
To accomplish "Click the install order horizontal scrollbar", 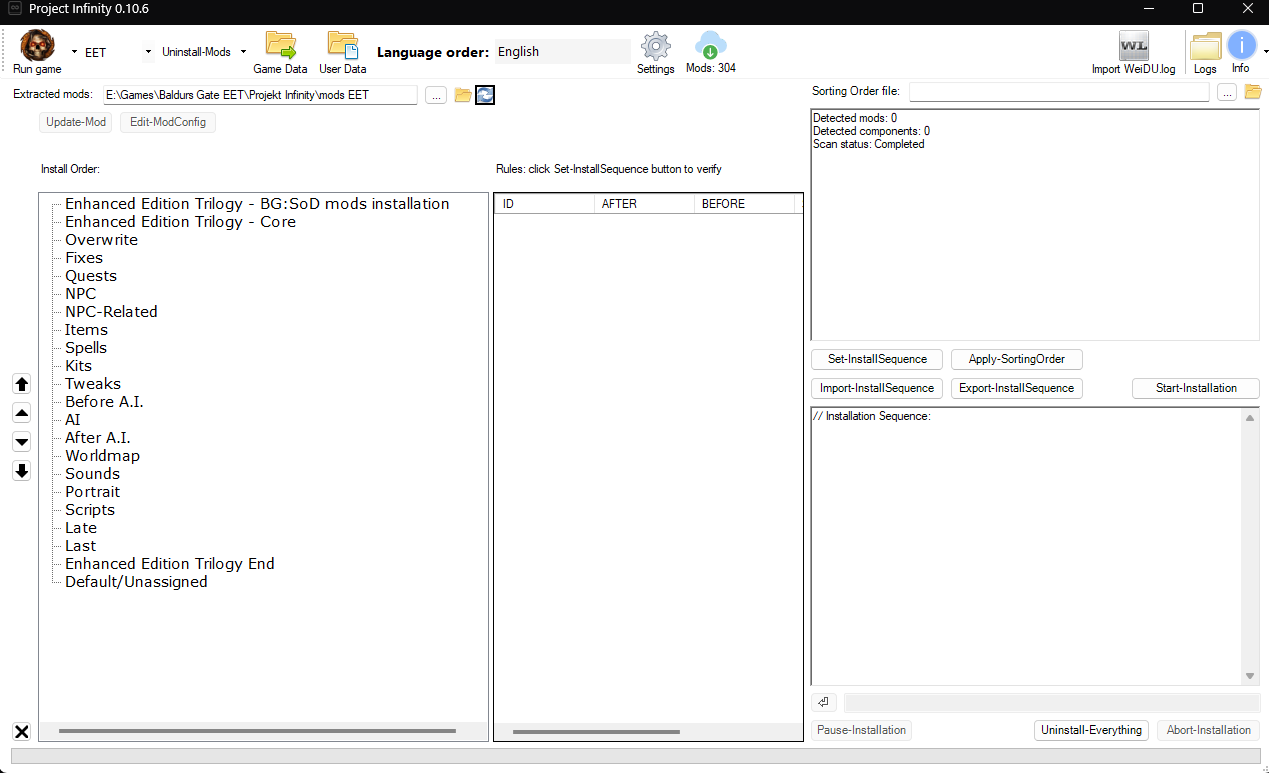I will point(257,731).
